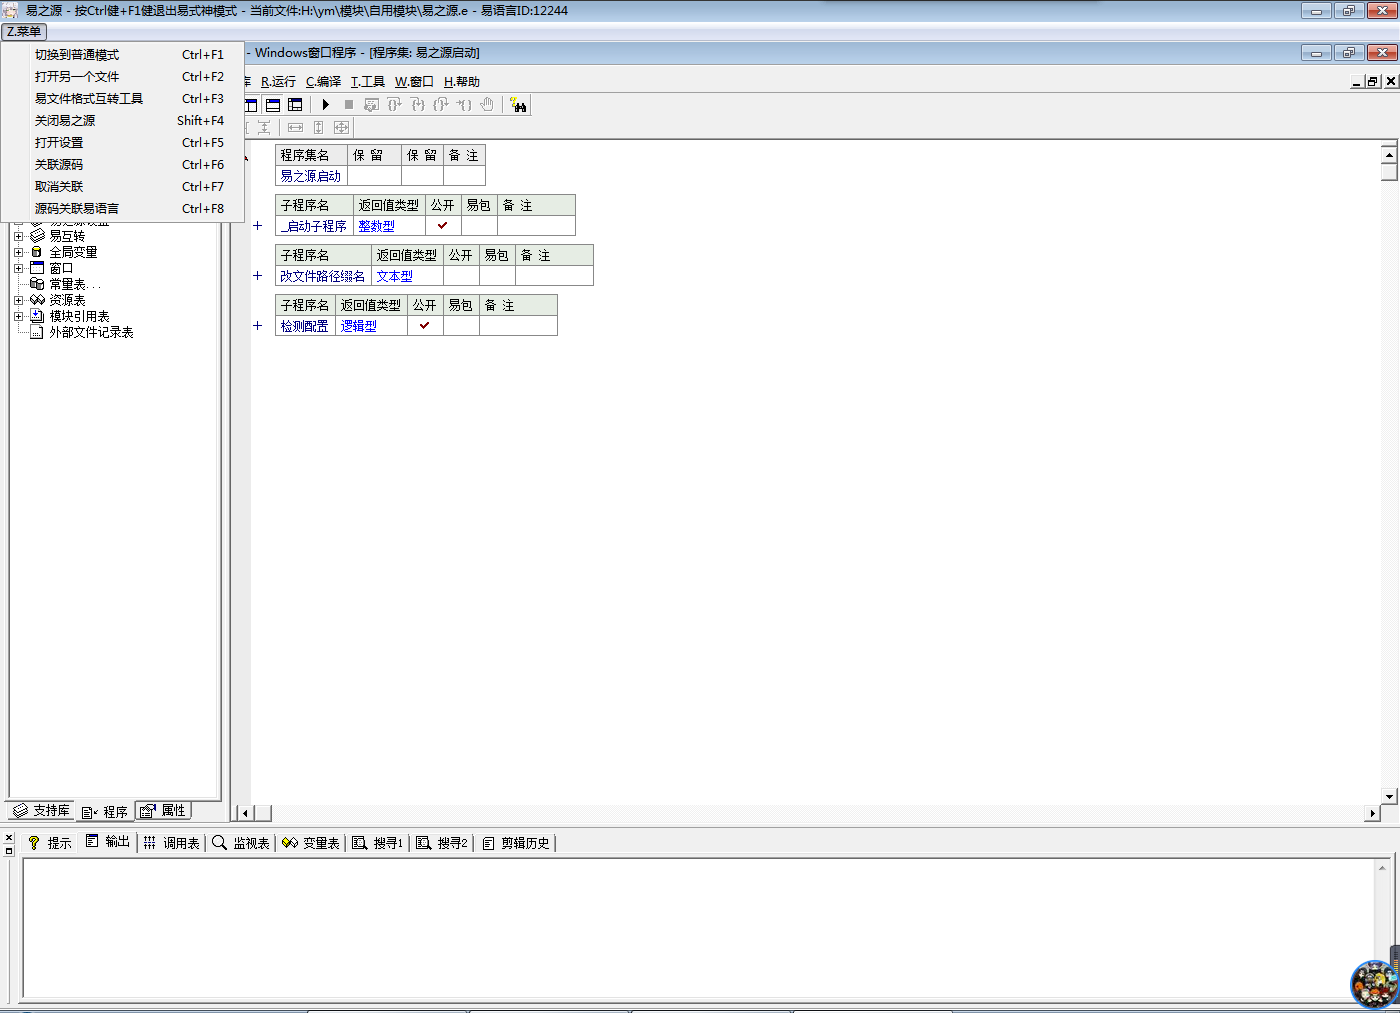Viewport: 1400px width, 1013px height.
Task: Click the horizontal scrollbar right arrow
Action: click(1373, 813)
